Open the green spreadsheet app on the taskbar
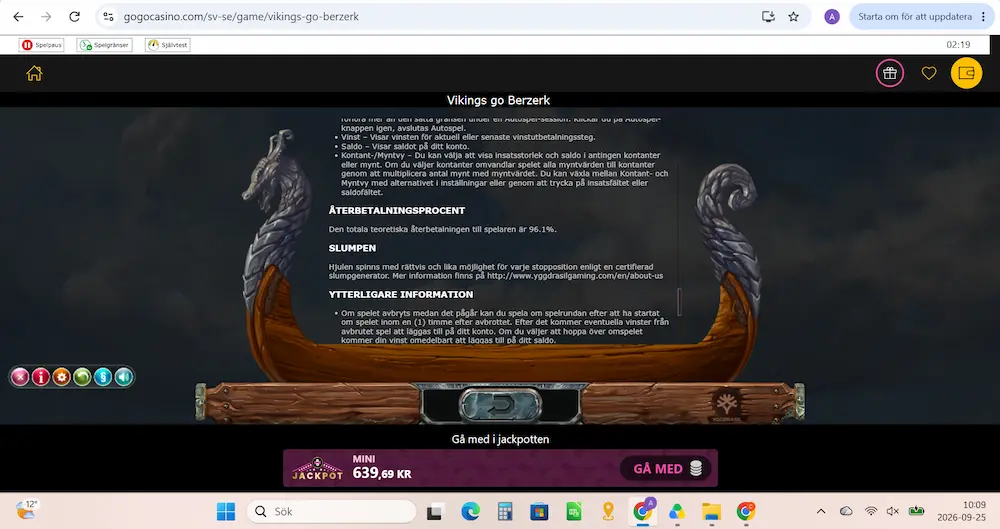Screen dimensions: 1000x529 (573, 511)
